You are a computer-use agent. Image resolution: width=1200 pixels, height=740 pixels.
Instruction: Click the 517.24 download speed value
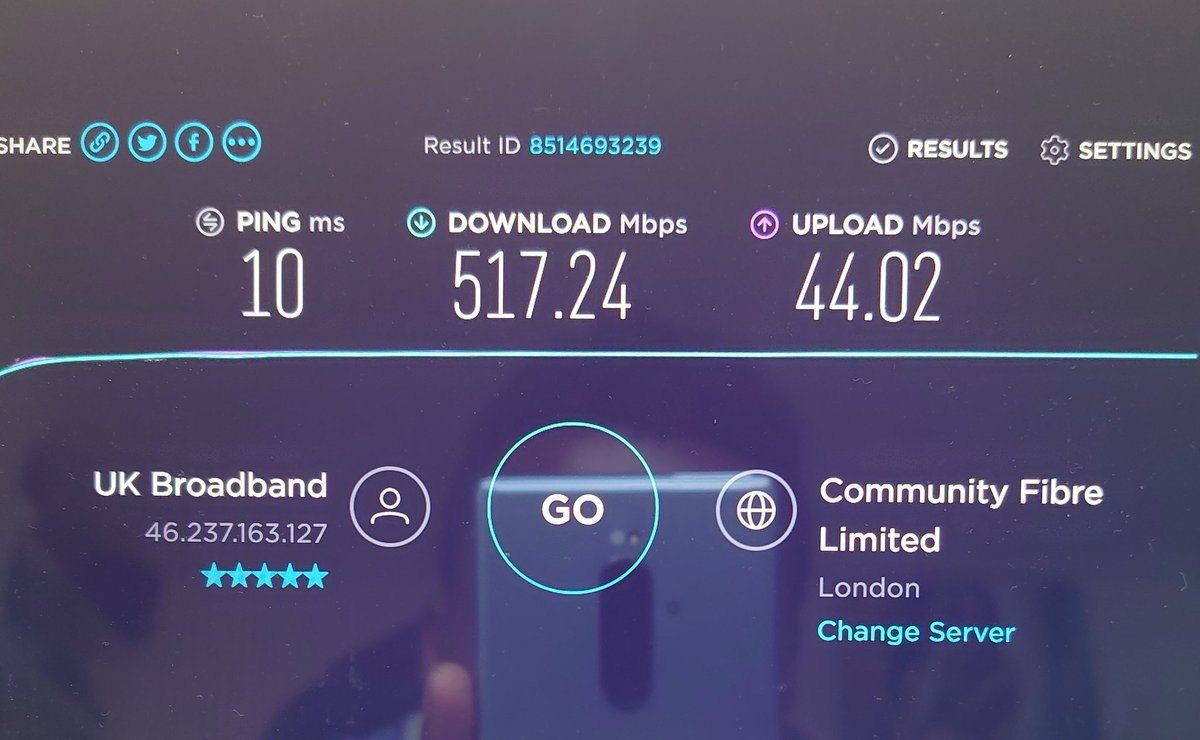coord(542,286)
